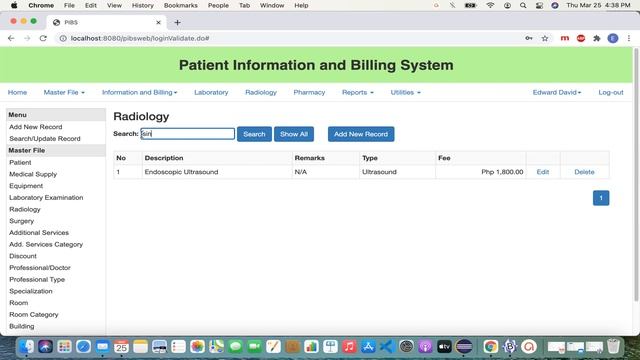Edit the Endoscopic Ultrasound record

[x=542, y=172]
